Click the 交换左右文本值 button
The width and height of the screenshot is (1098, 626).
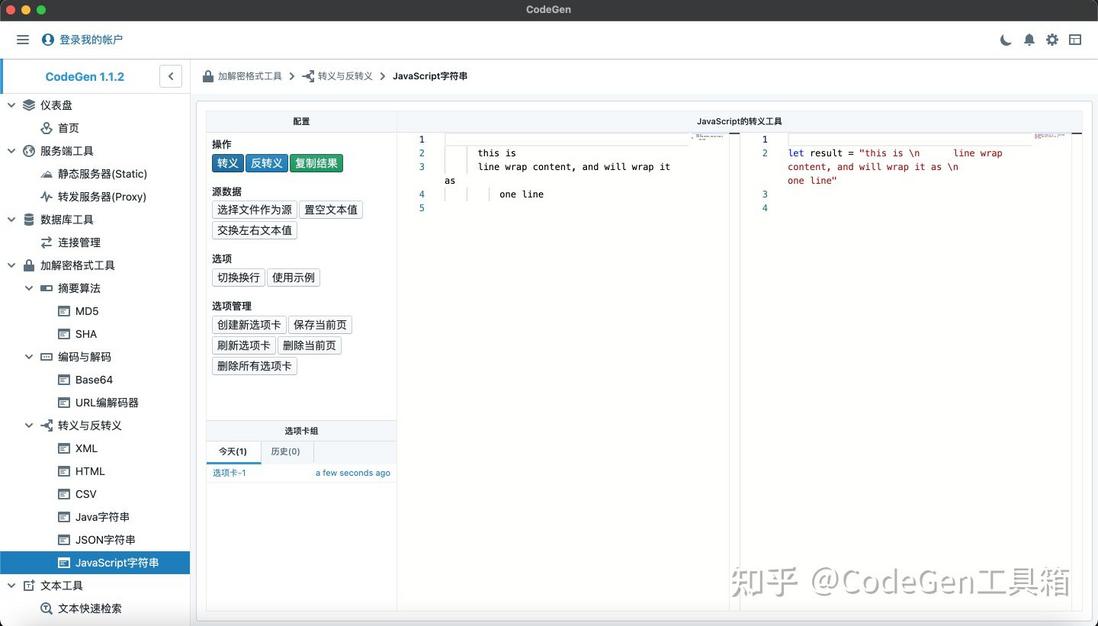pyautogui.click(x=254, y=230)
